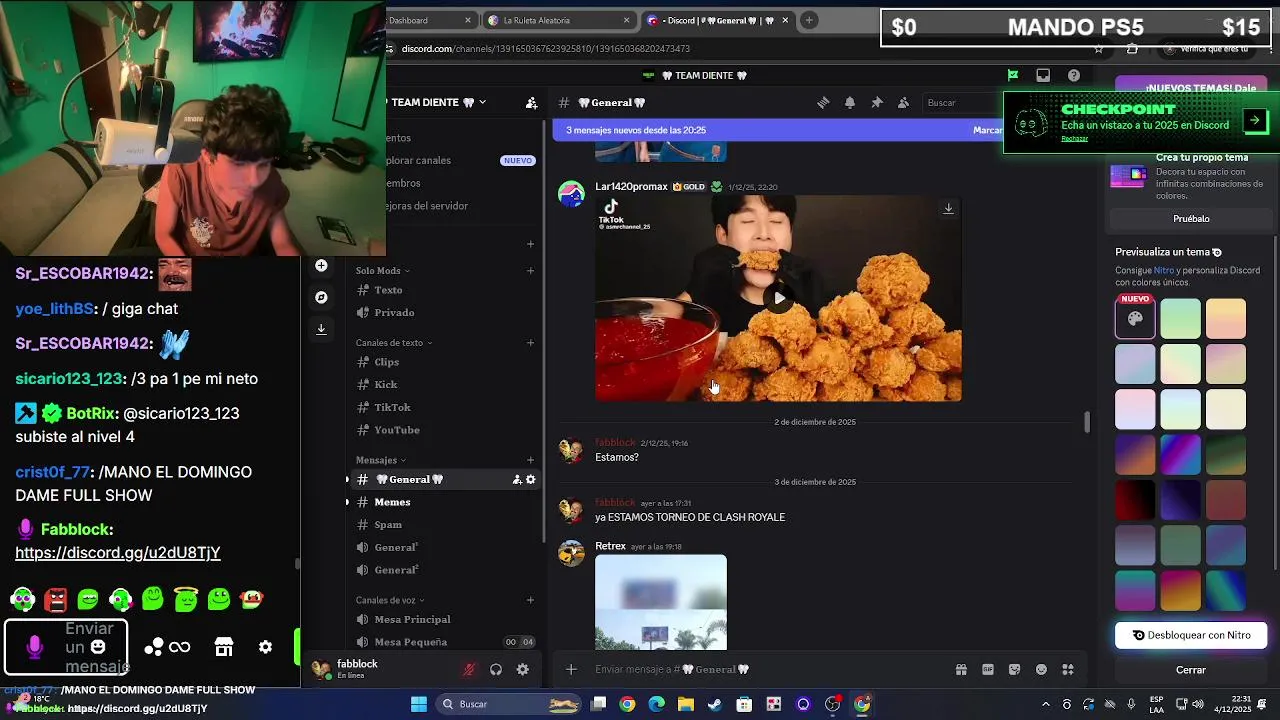Open Discord user settings gear
Screen dimensions: 1280x720
coord(522,670)
